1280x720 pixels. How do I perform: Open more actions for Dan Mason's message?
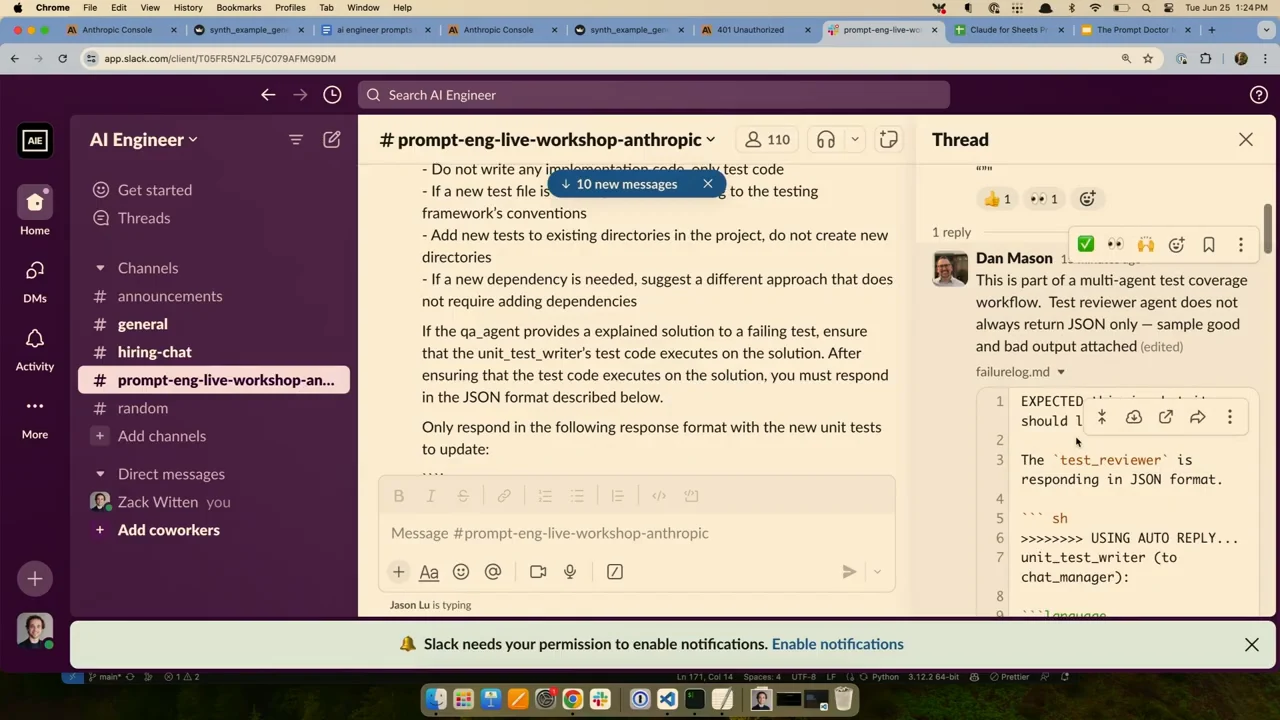click(x=1241, y=245)
